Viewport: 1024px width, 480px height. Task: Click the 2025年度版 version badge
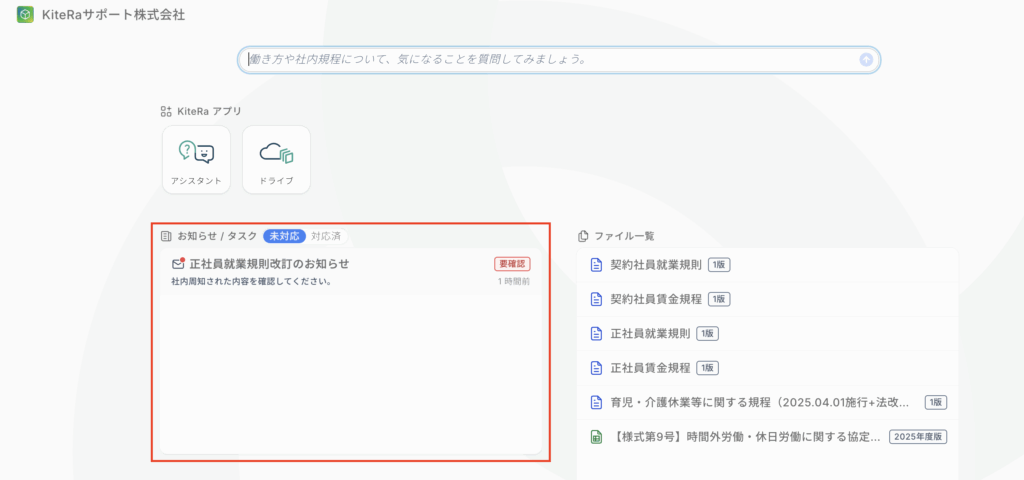click(x=918, y=436)
